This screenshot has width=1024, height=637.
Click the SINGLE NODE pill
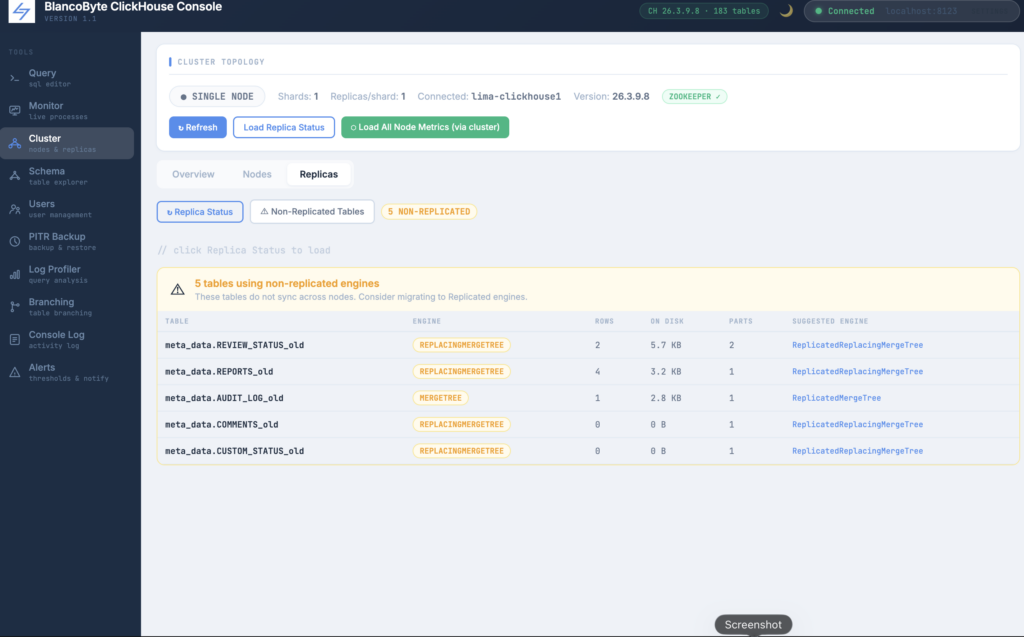click(x=217, y=97)
